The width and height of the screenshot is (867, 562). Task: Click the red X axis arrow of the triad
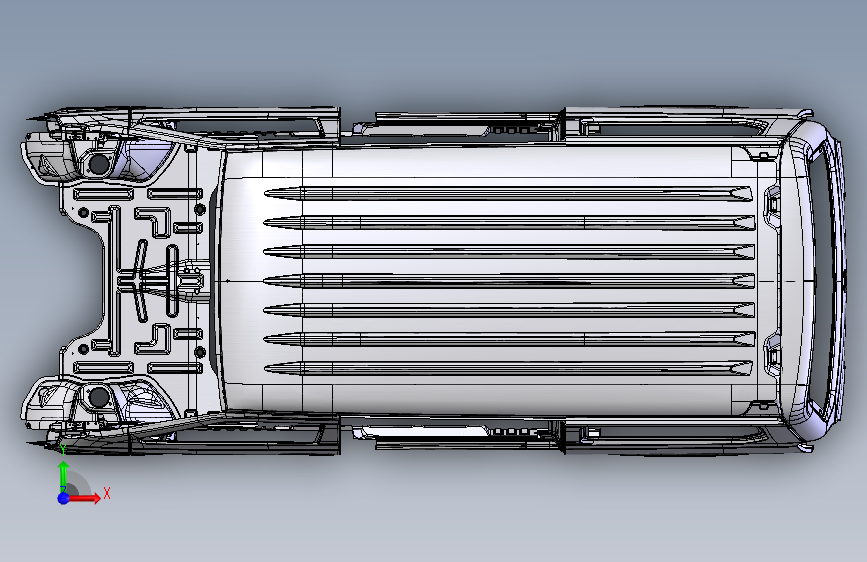84,498
